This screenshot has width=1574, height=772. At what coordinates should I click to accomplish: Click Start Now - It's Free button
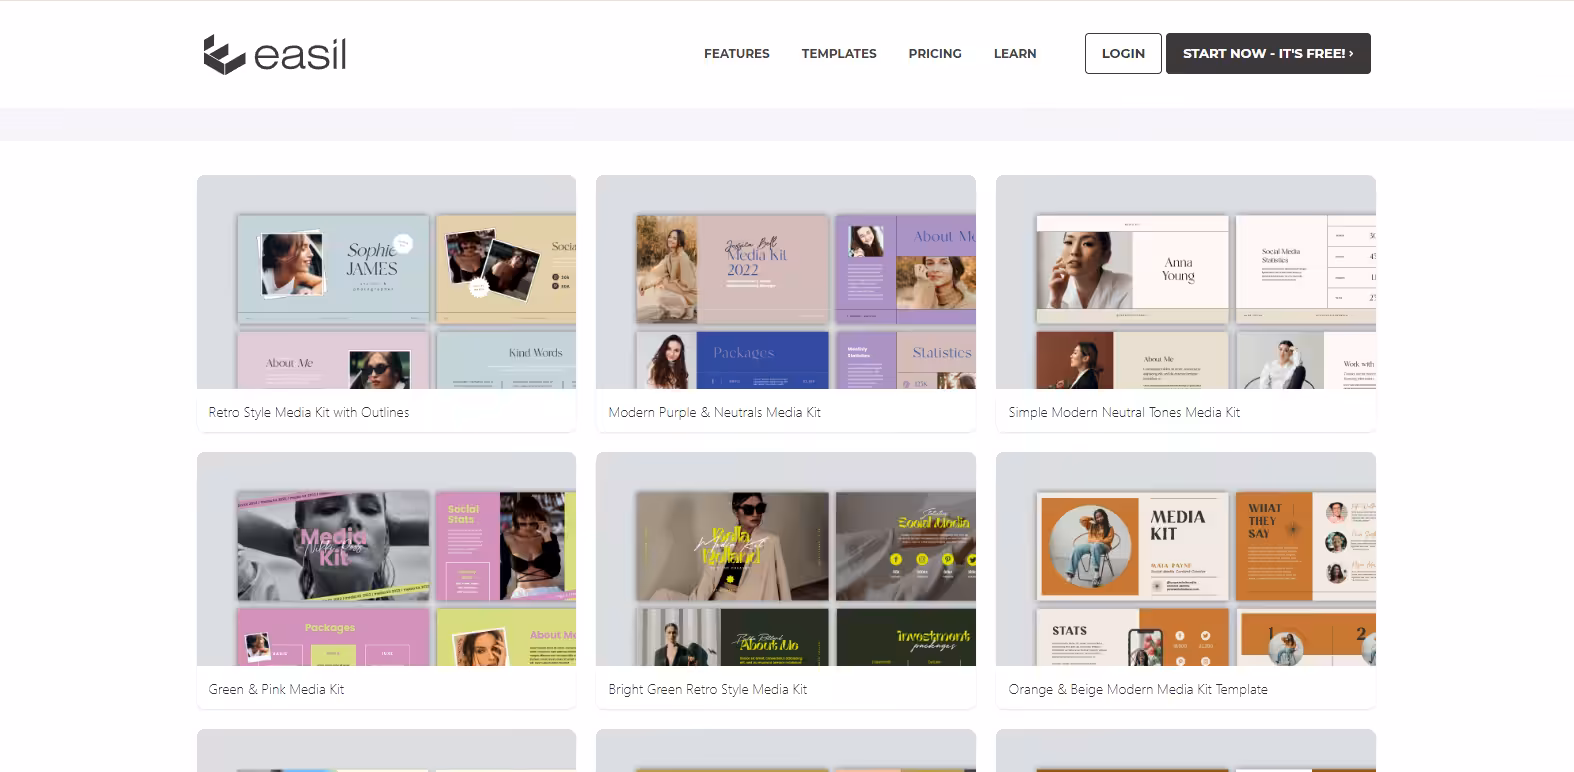(1268, 54)
